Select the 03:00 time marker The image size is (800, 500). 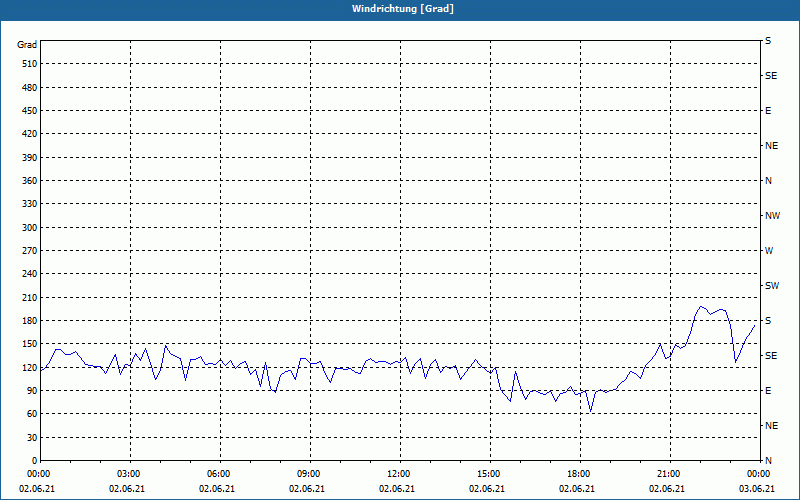click(129, 474)
